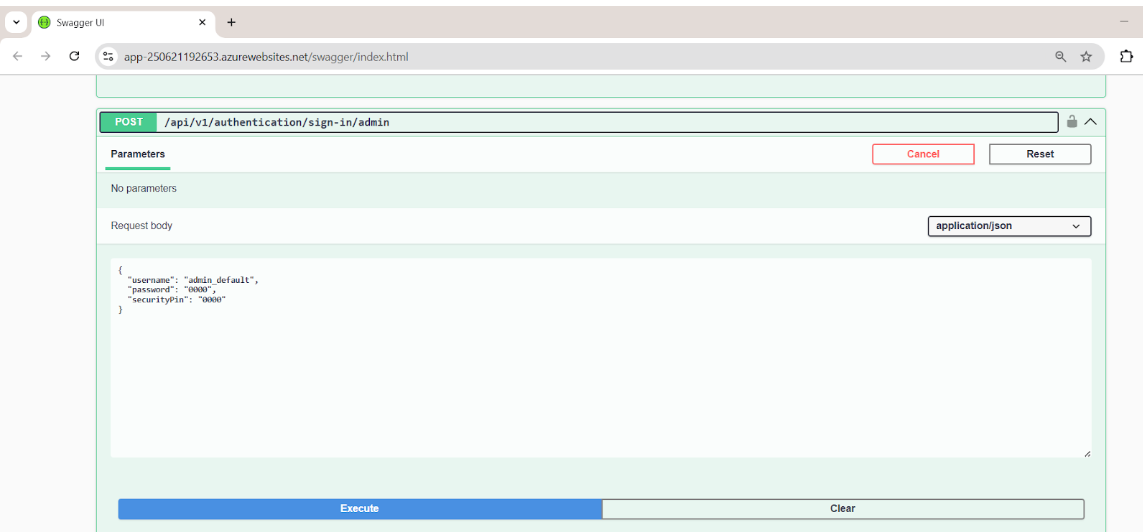Click inside the request body JSON editor

click(601, 357)
